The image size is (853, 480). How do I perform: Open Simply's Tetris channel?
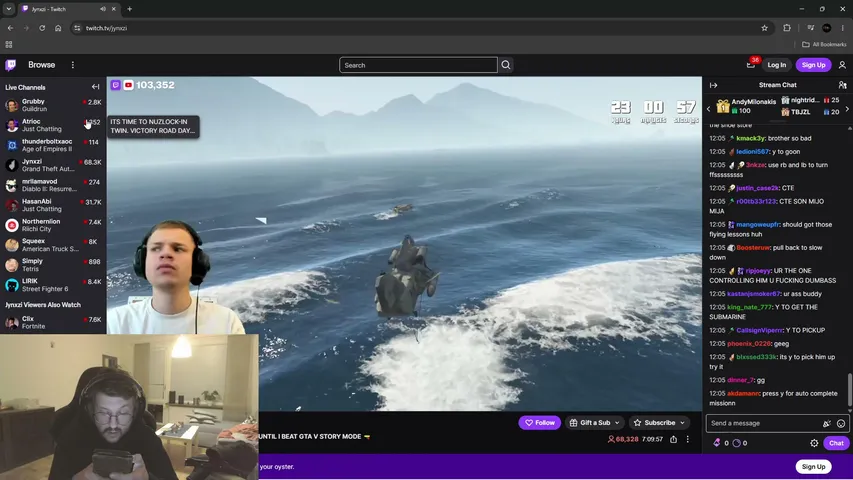[x=53, y=265]
